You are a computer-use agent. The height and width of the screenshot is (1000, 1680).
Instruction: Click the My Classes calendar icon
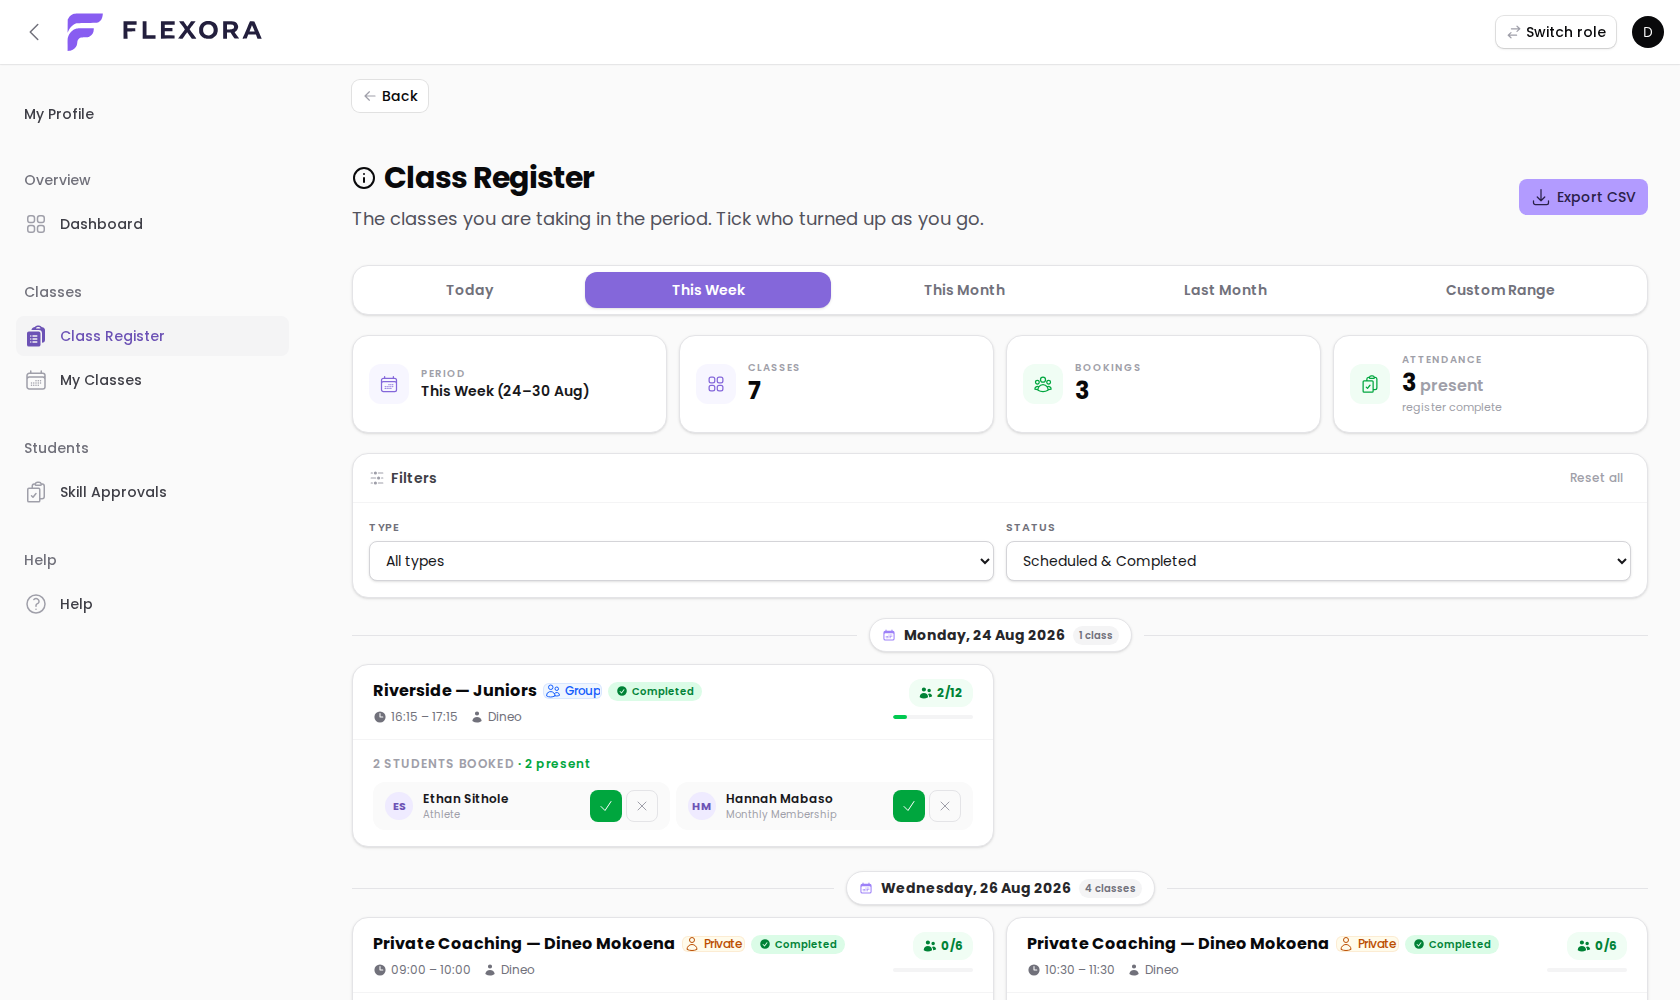[36, 380]
